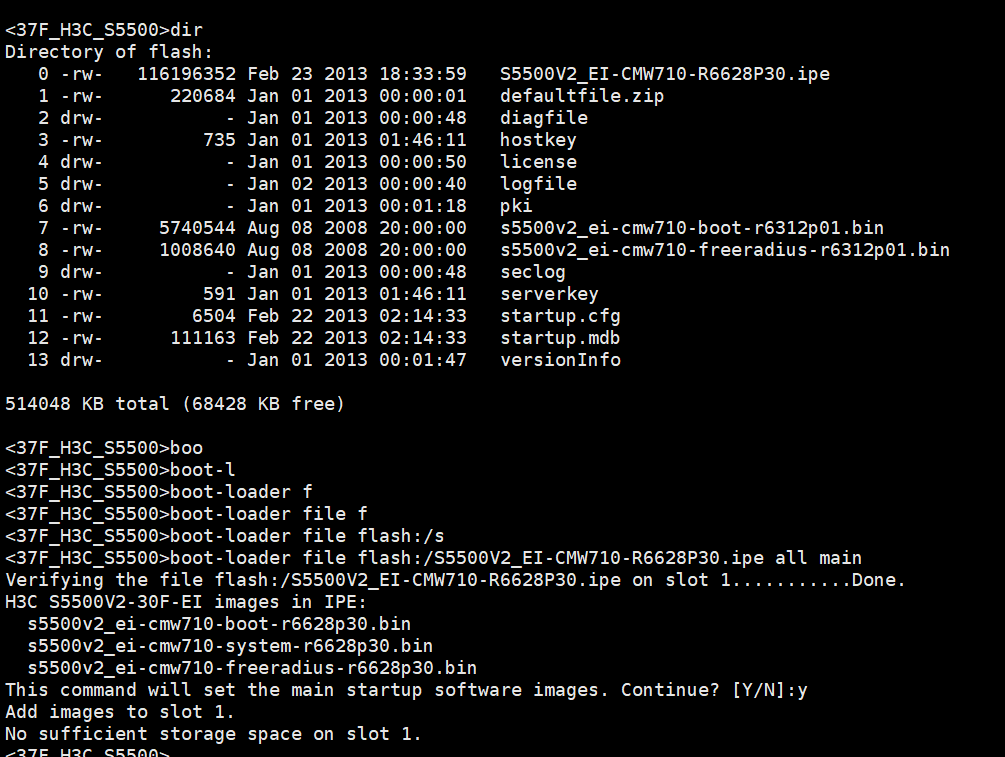Click the freeradius-r6312p01.bin file name
Screen dimensions: 1005x757
tap(724, 250)
